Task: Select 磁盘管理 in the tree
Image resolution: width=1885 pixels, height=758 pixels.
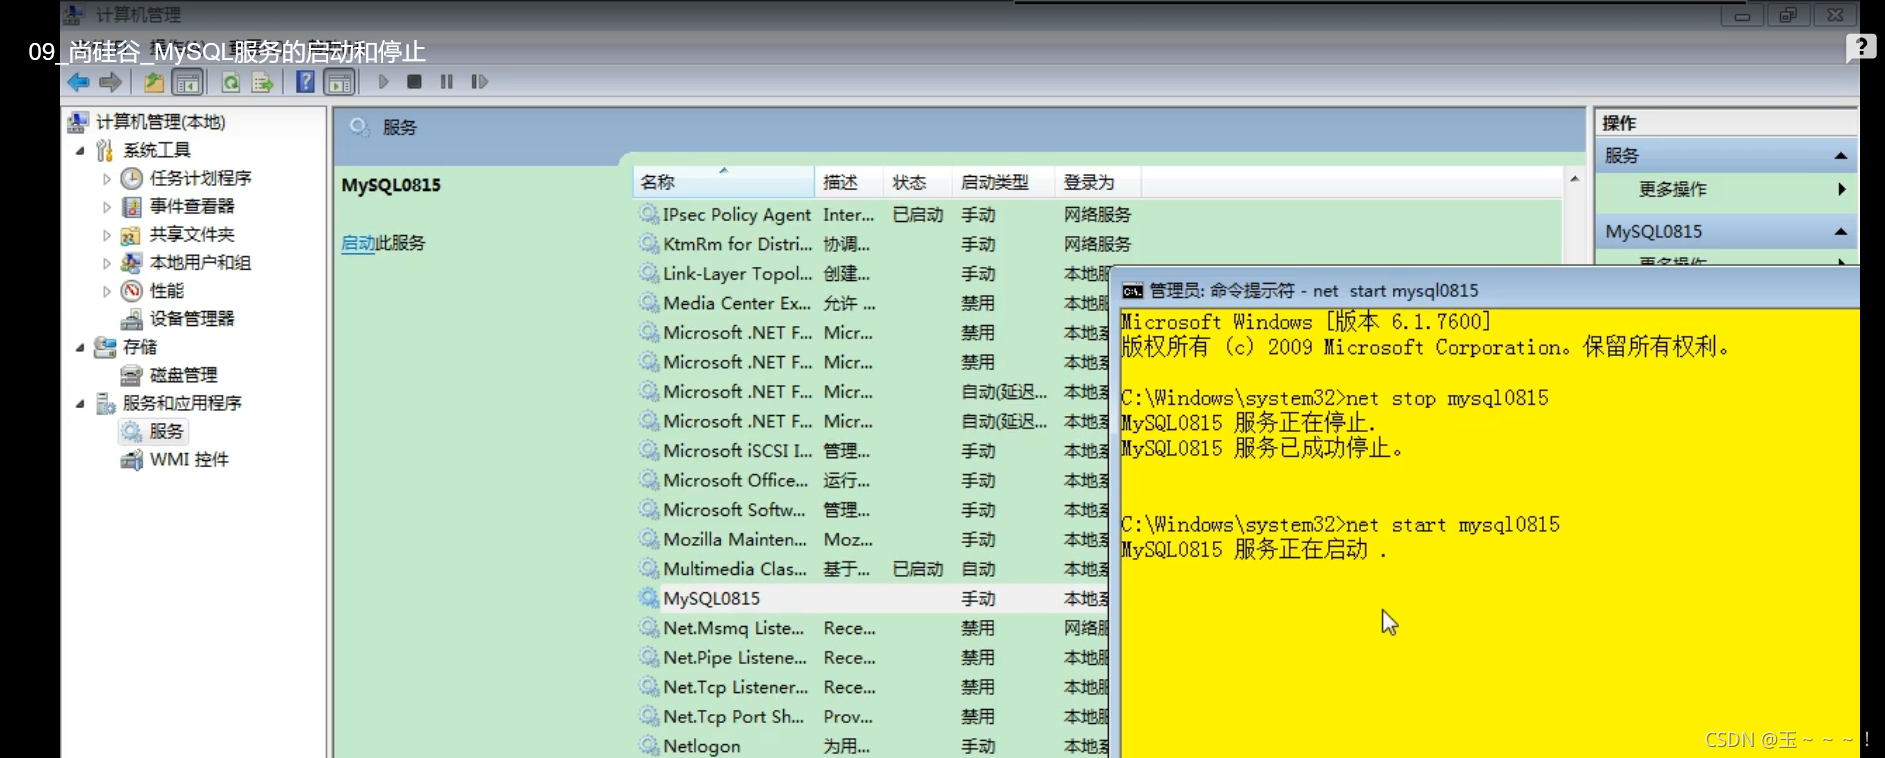Action: point(183,375)
